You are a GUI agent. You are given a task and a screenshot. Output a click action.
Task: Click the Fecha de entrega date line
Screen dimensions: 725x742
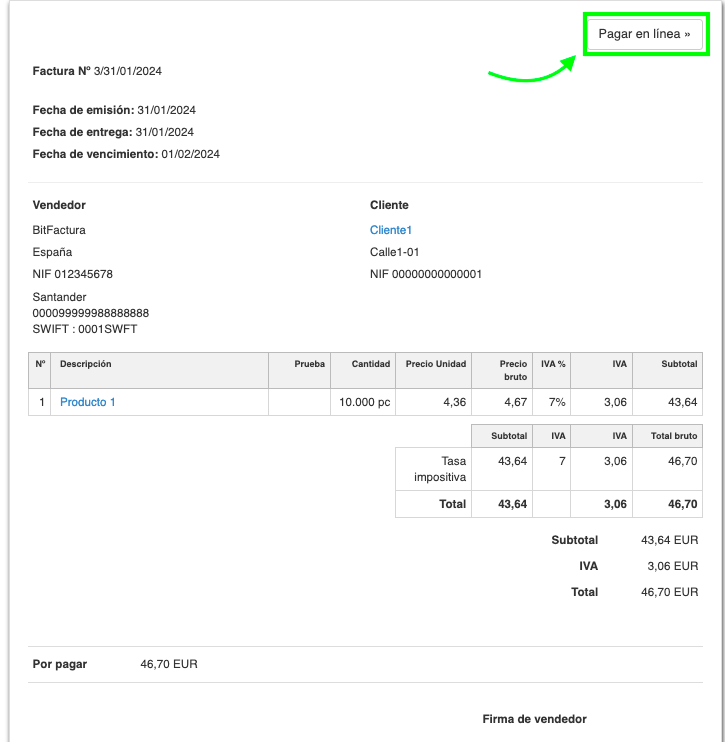pos(113,132)
